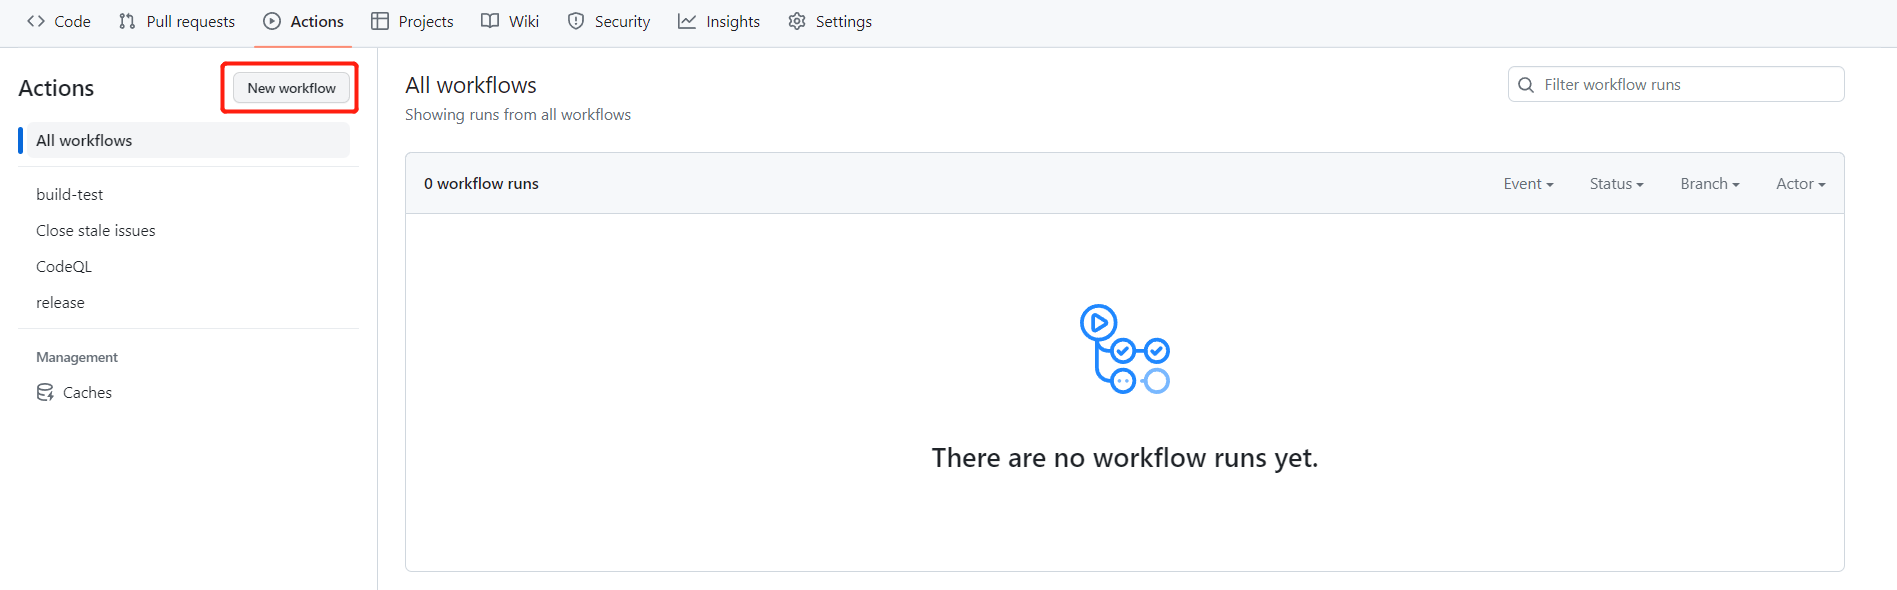The image size is (1897, 590).
Task: Open the Projects tab
Action: click(412, 21)
